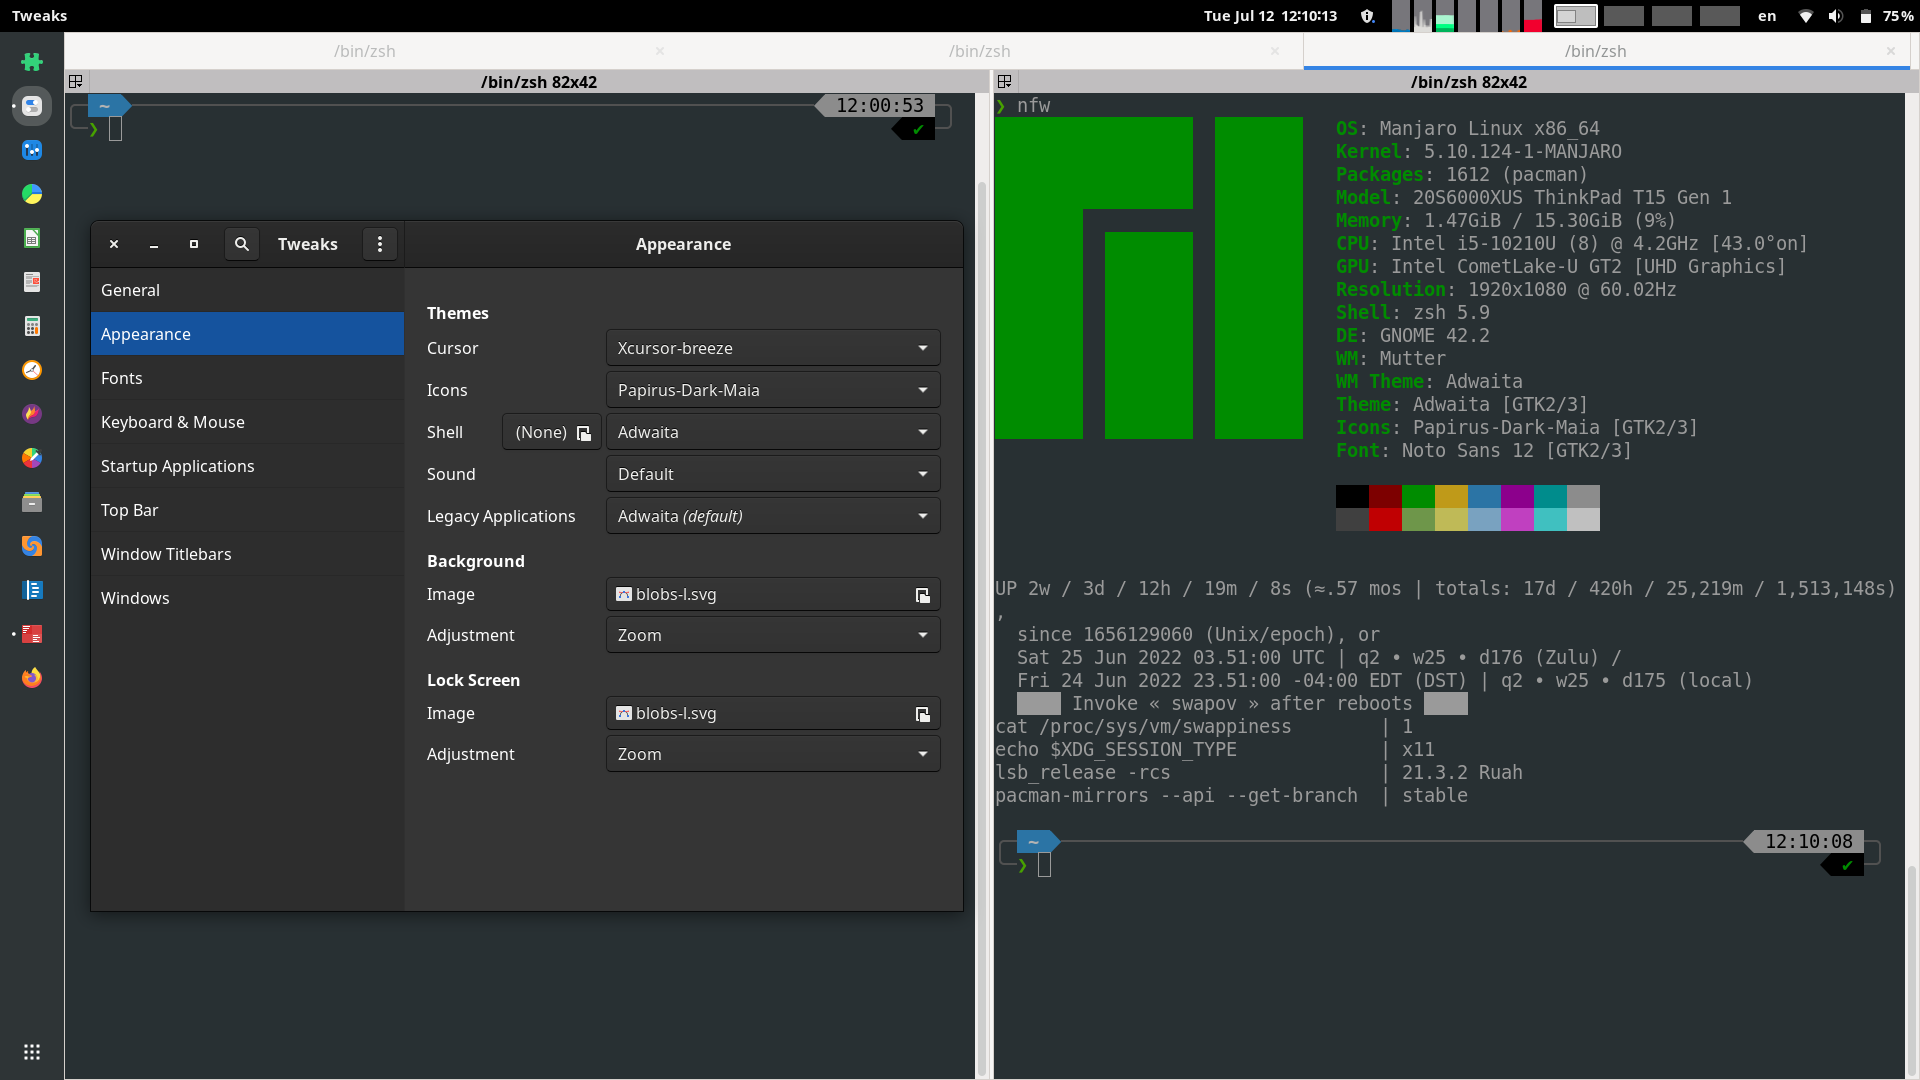The image size is (1920, 1080).
Task: Switch to the second workspace thumbnail
Action: pos(1623,16)
